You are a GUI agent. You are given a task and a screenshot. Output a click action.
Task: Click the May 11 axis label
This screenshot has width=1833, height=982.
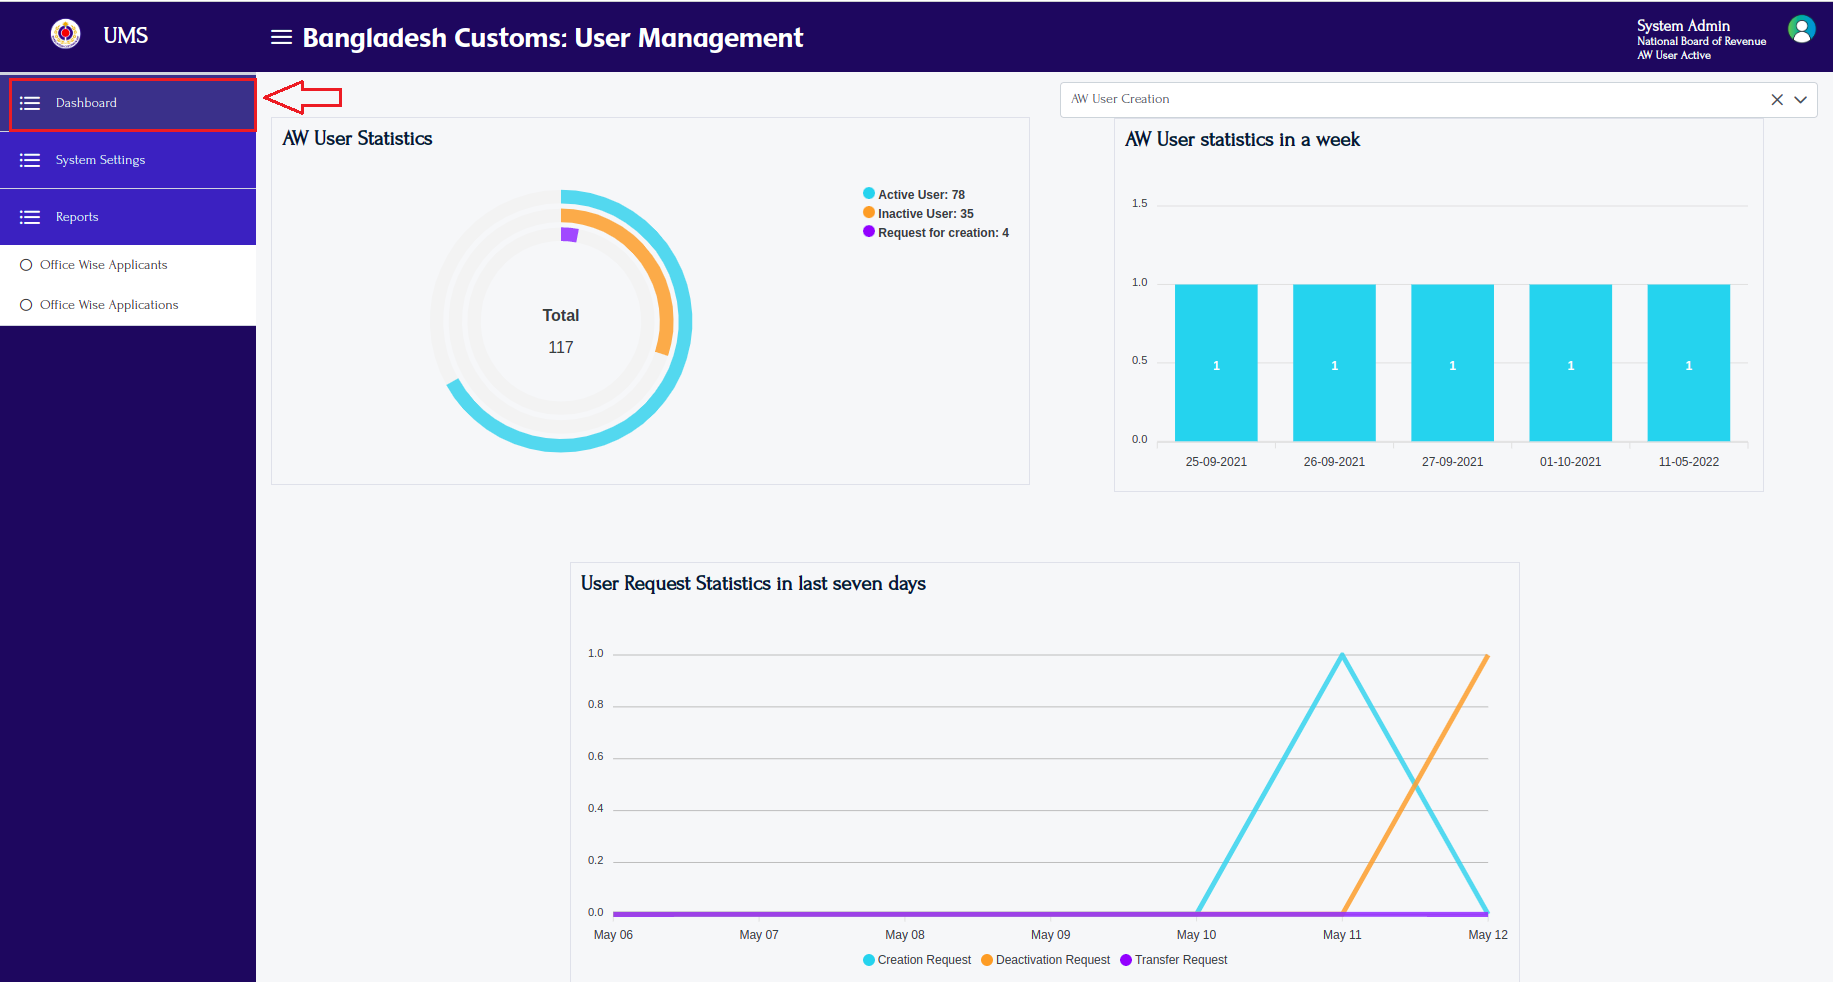click(x=1342, y=935)
